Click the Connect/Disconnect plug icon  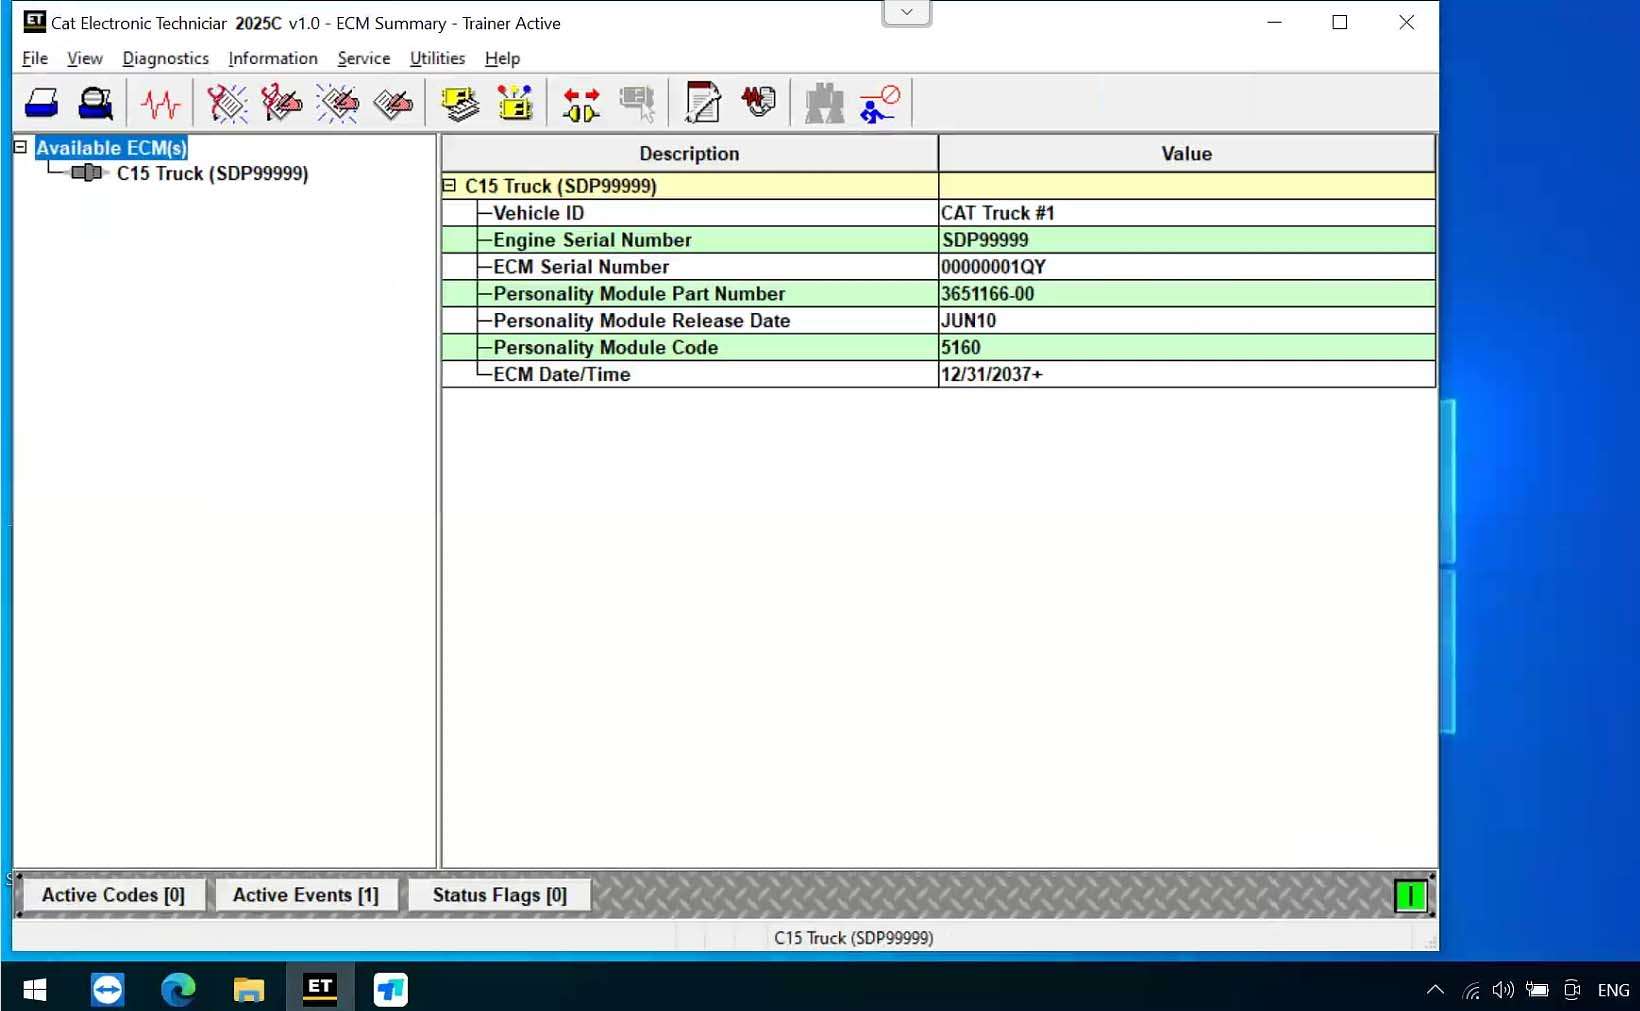(580, 103)
